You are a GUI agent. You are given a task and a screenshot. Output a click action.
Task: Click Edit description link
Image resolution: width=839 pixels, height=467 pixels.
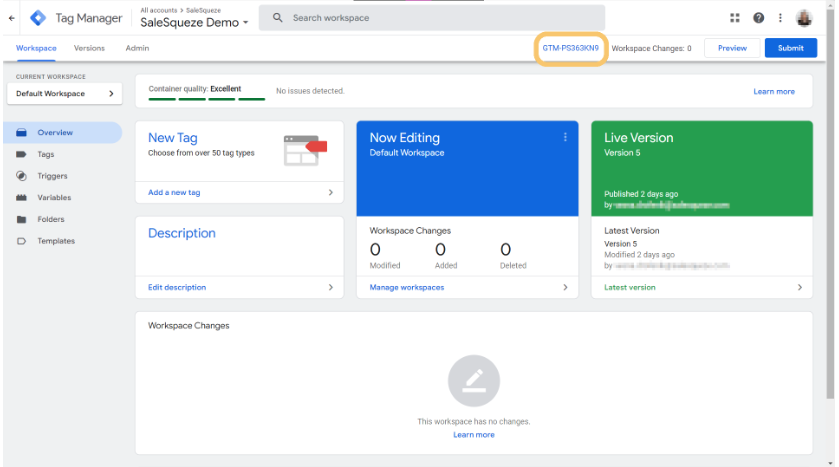click(177, 287)
